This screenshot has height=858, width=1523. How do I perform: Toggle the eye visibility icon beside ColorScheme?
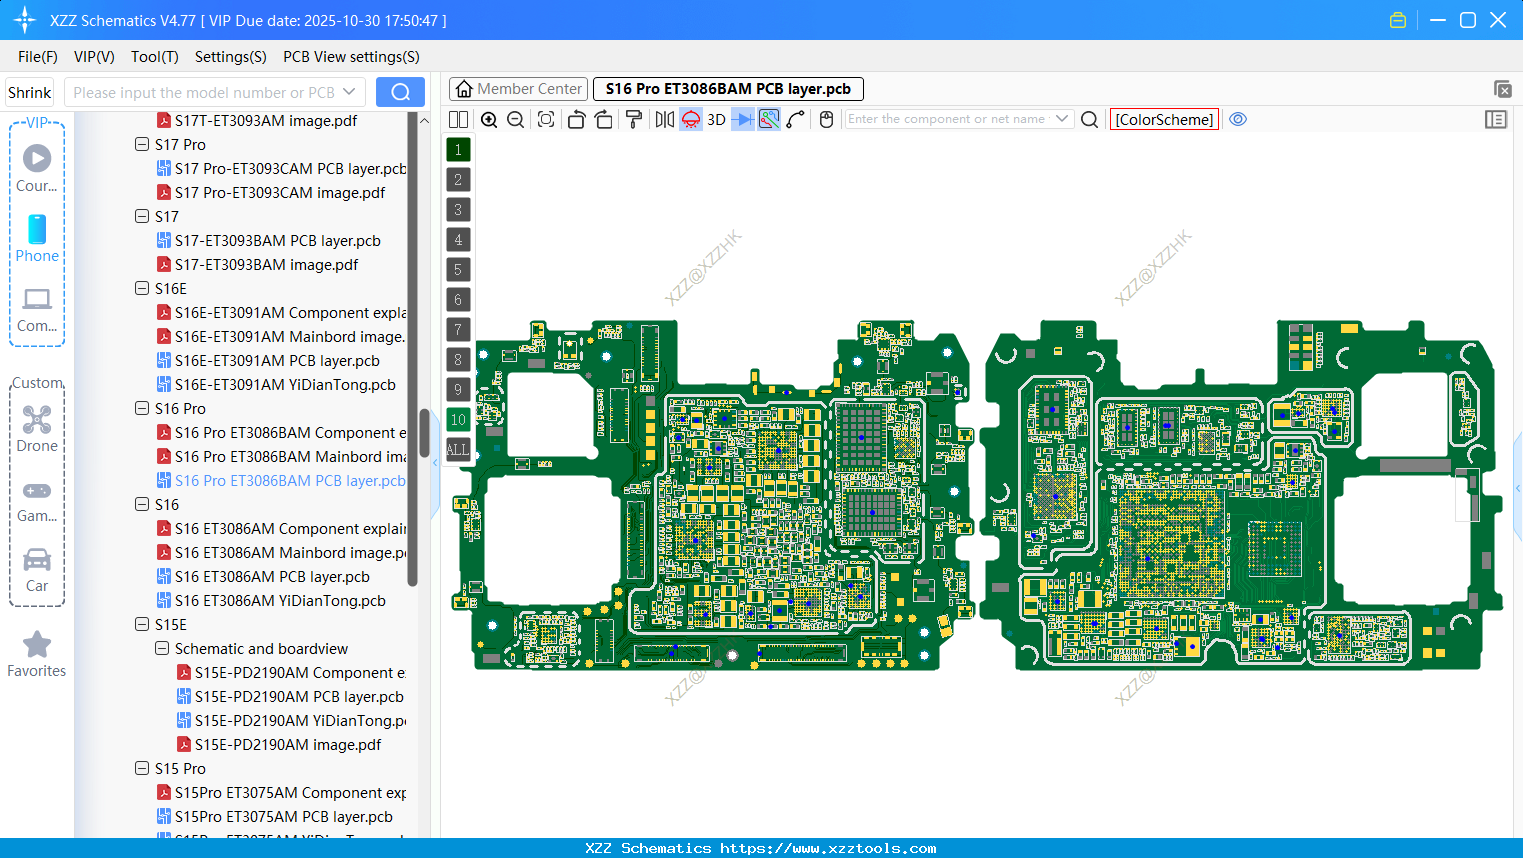pyautogui.click(x=1238, y=118)
